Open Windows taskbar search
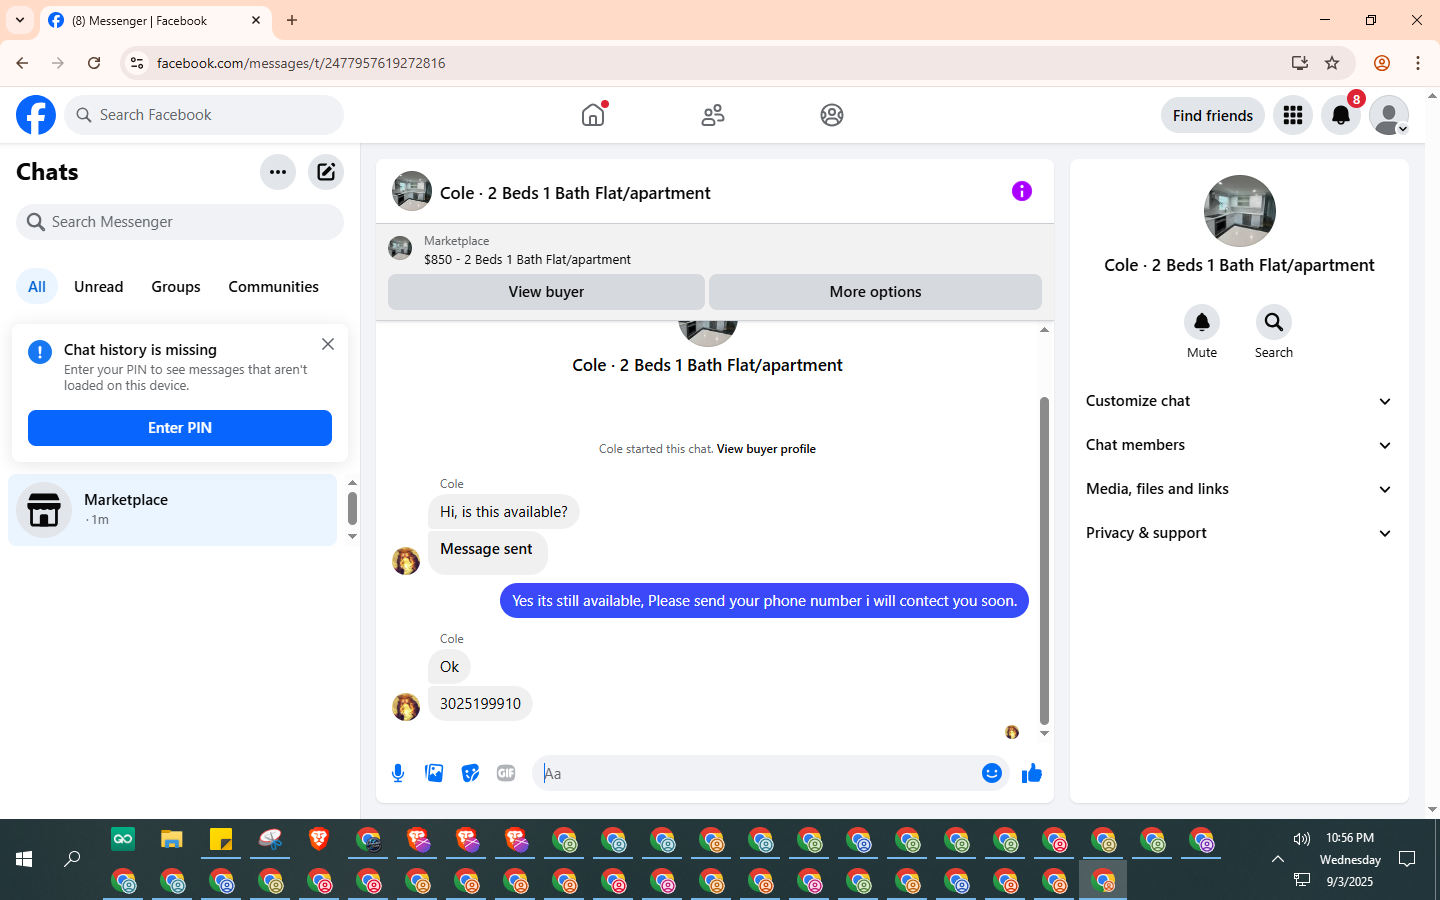The image size is (1440, 900). point(72,859)
